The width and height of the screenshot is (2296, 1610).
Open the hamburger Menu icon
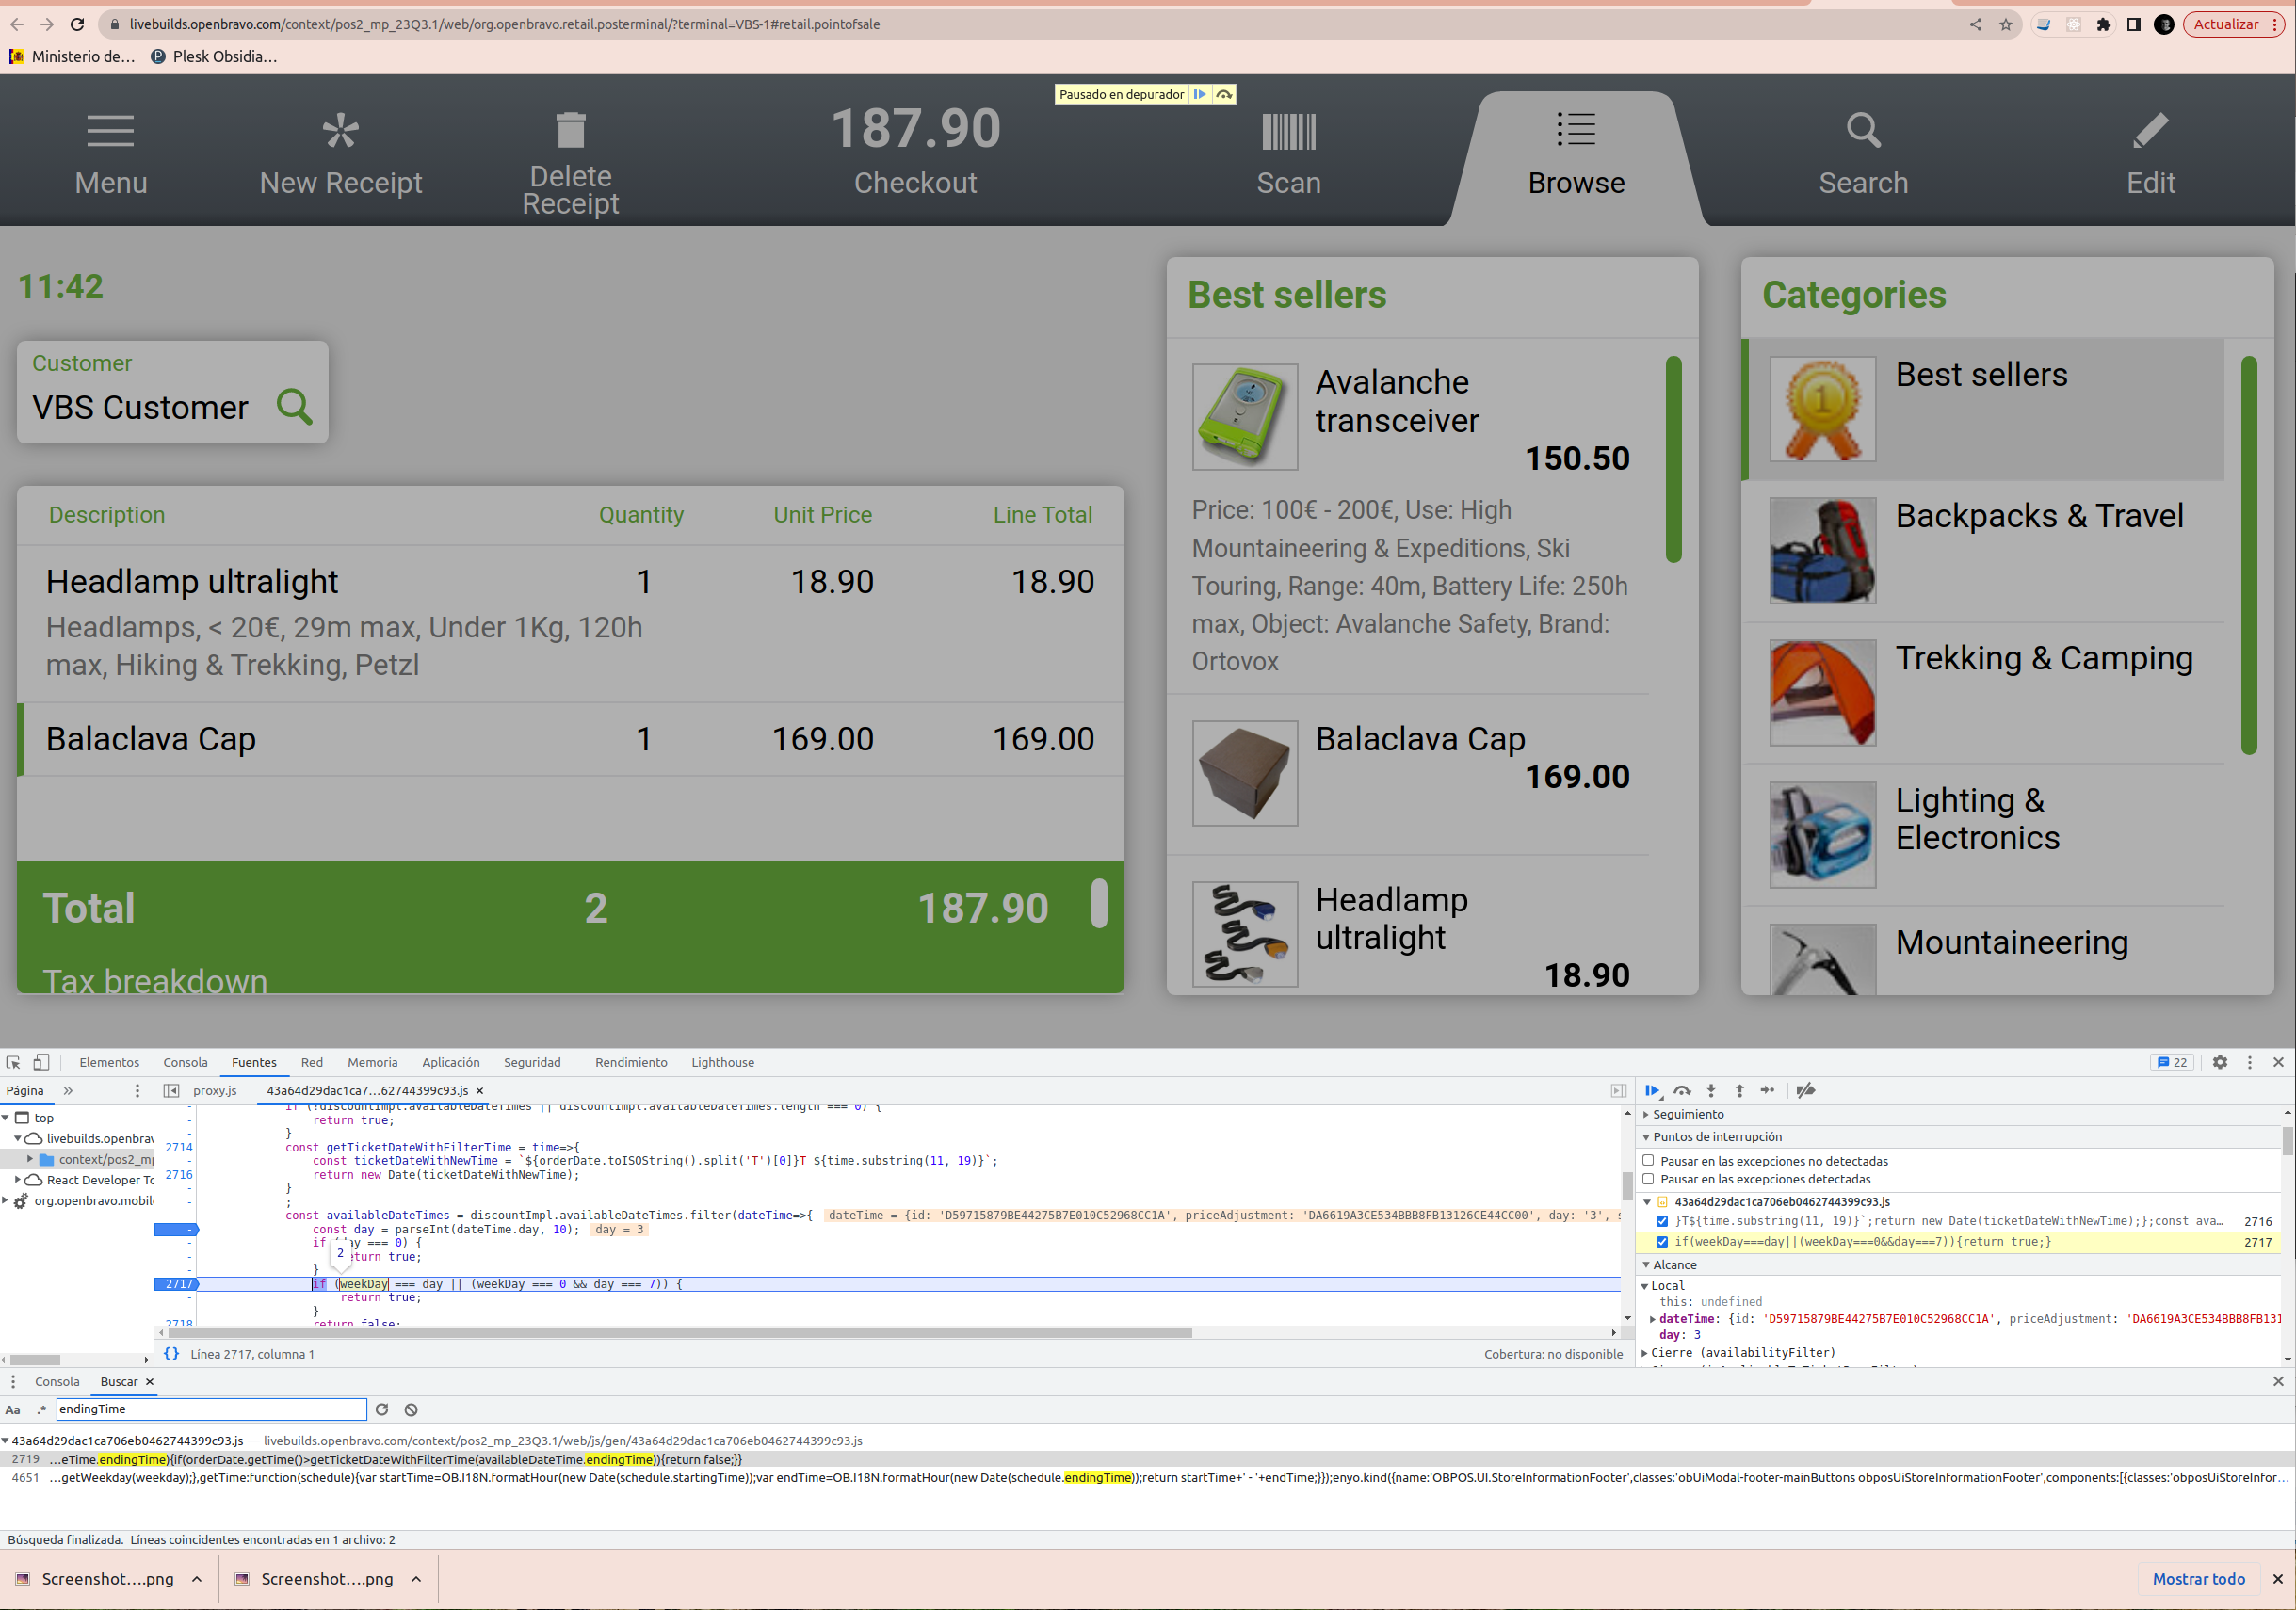click(x=110, y=131)
